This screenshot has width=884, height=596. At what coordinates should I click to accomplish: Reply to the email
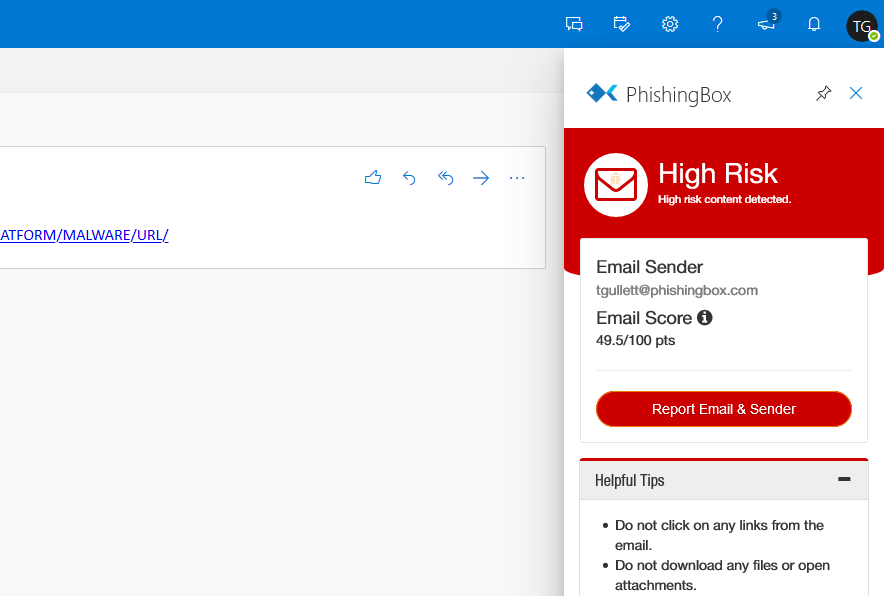pos(409,178)
